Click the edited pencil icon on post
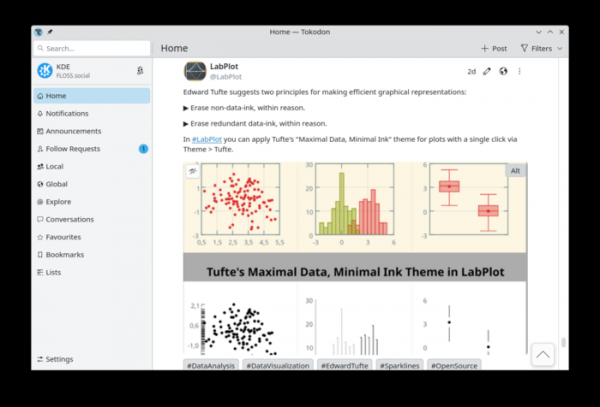The width and height of the screenshot is (600, 407). (487, 71)
